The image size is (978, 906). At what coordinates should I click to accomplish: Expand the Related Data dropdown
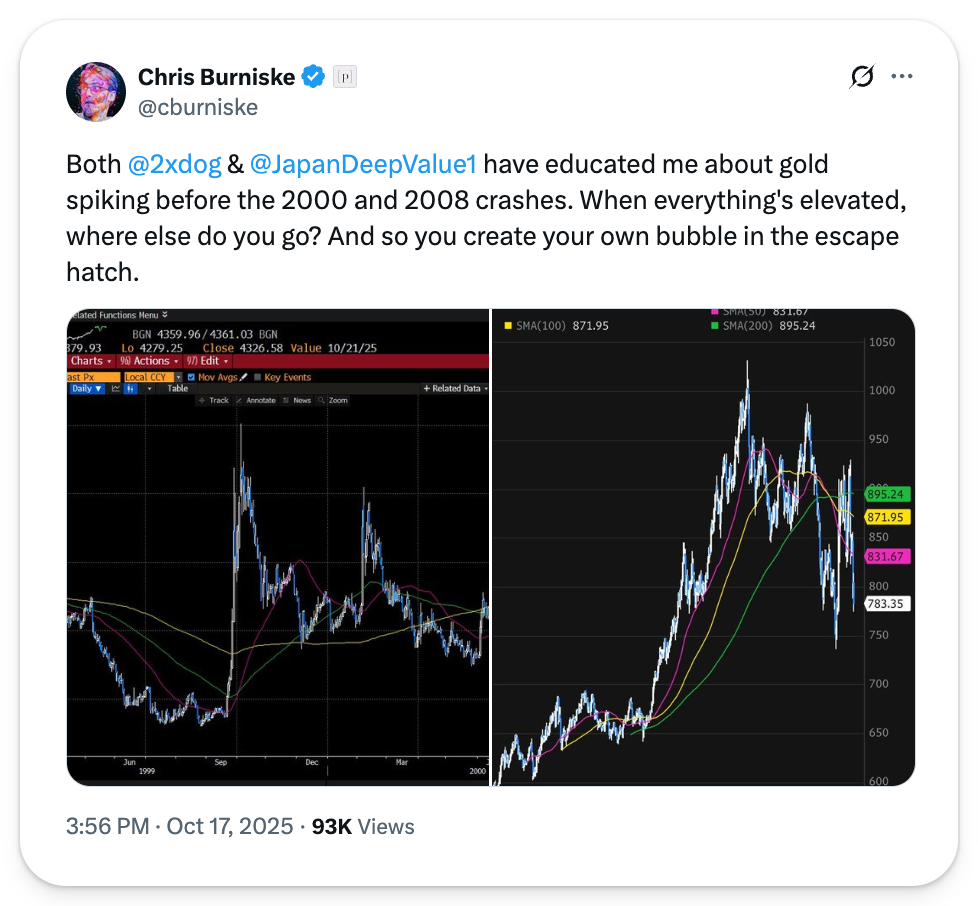click(455, 388)
